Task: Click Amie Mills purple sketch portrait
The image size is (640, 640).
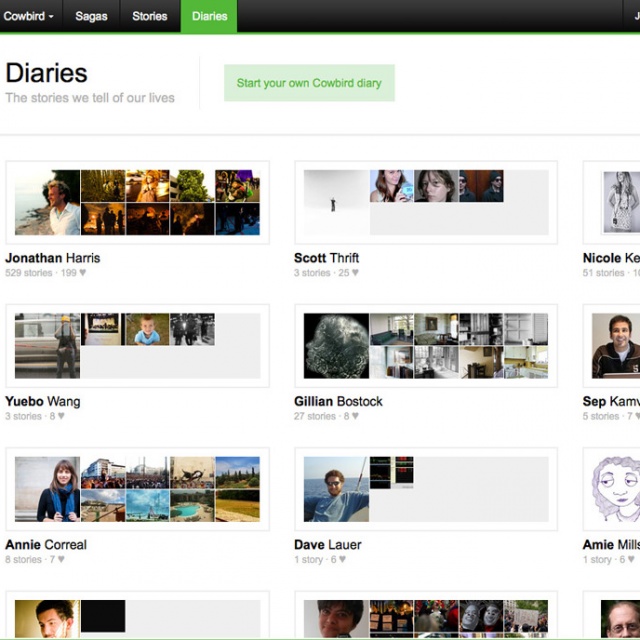Action: 616,489
